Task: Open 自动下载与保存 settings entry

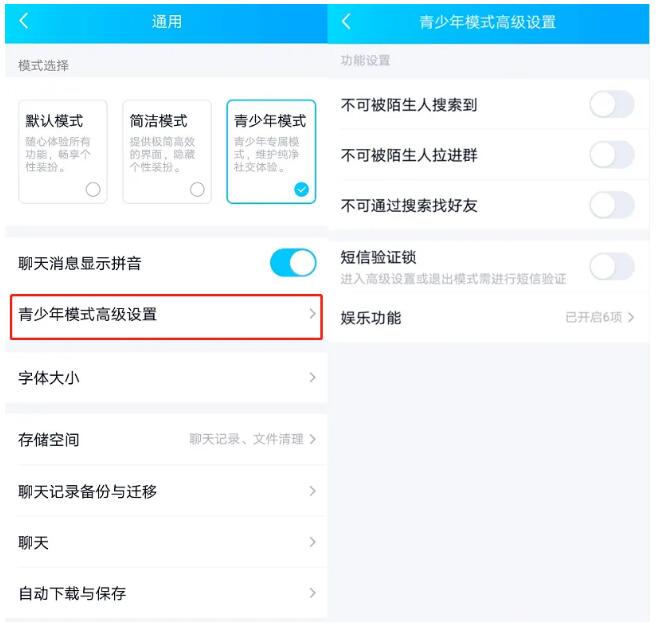Action: (x=167, y=593)
